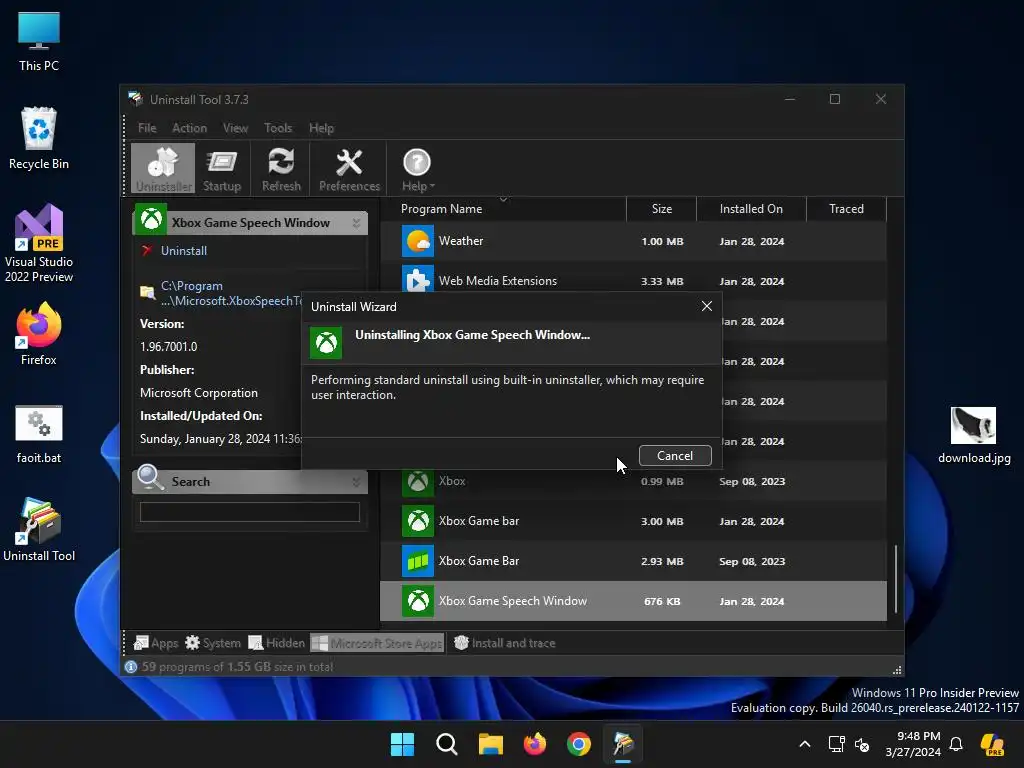
Task: Open This PC desktop icon
Action: 39,42
